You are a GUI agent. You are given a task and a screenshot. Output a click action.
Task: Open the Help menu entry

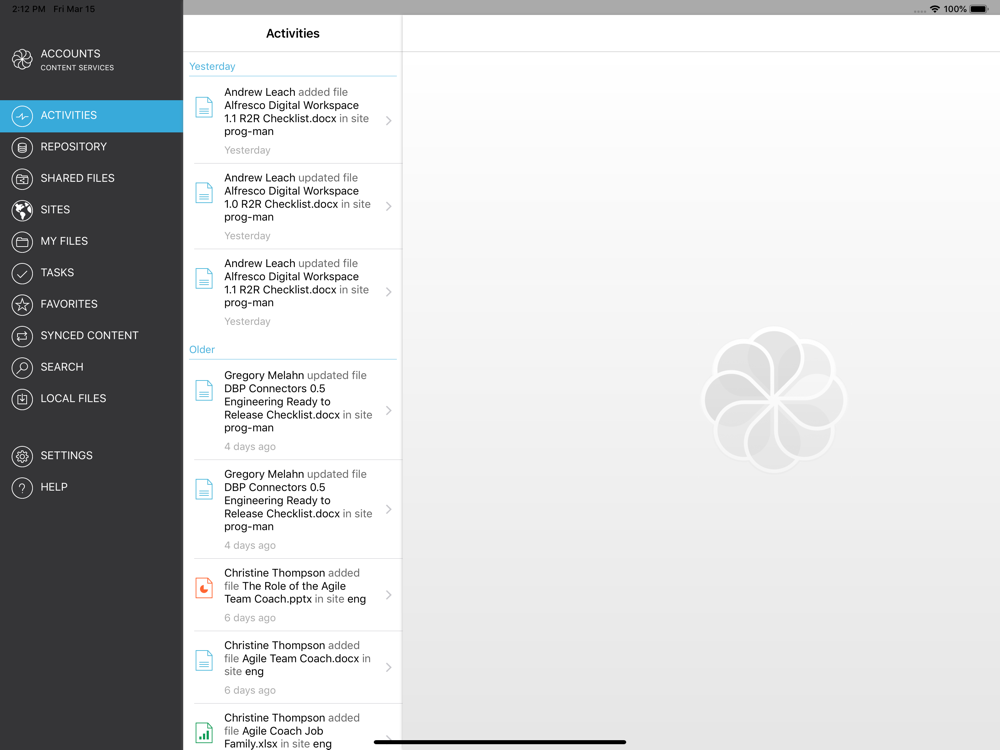[91, 487]
